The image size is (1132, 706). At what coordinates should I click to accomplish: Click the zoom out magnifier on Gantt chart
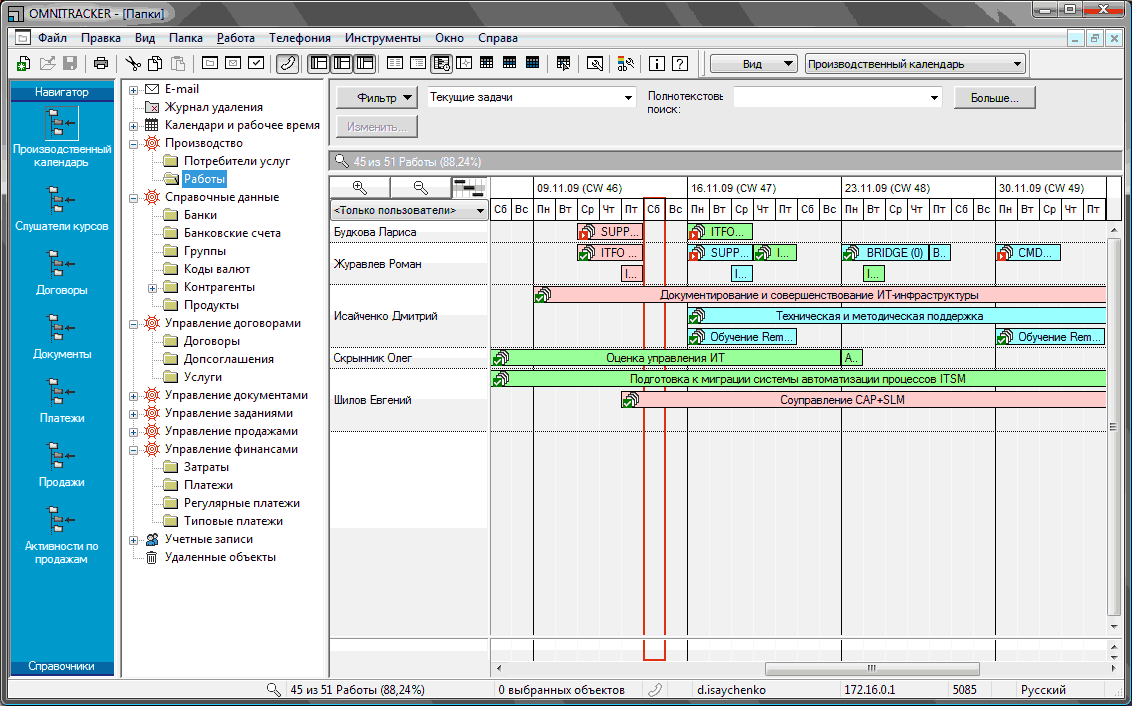[420, 188]
